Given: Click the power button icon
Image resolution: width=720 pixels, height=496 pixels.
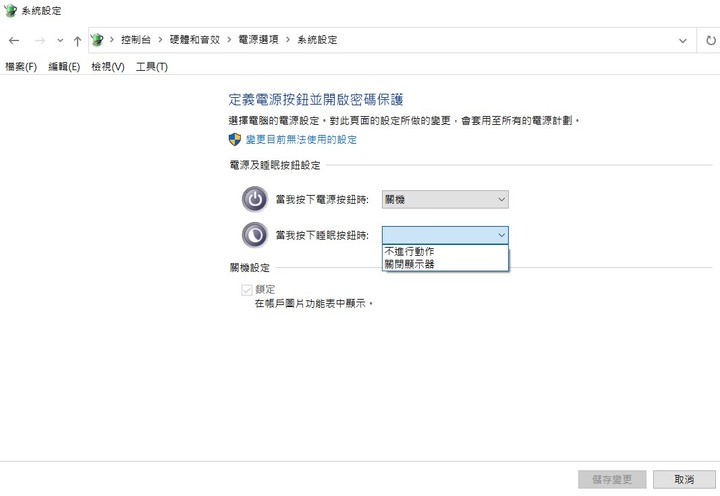Looking at the screenshot, I should (x=255, y=199).
